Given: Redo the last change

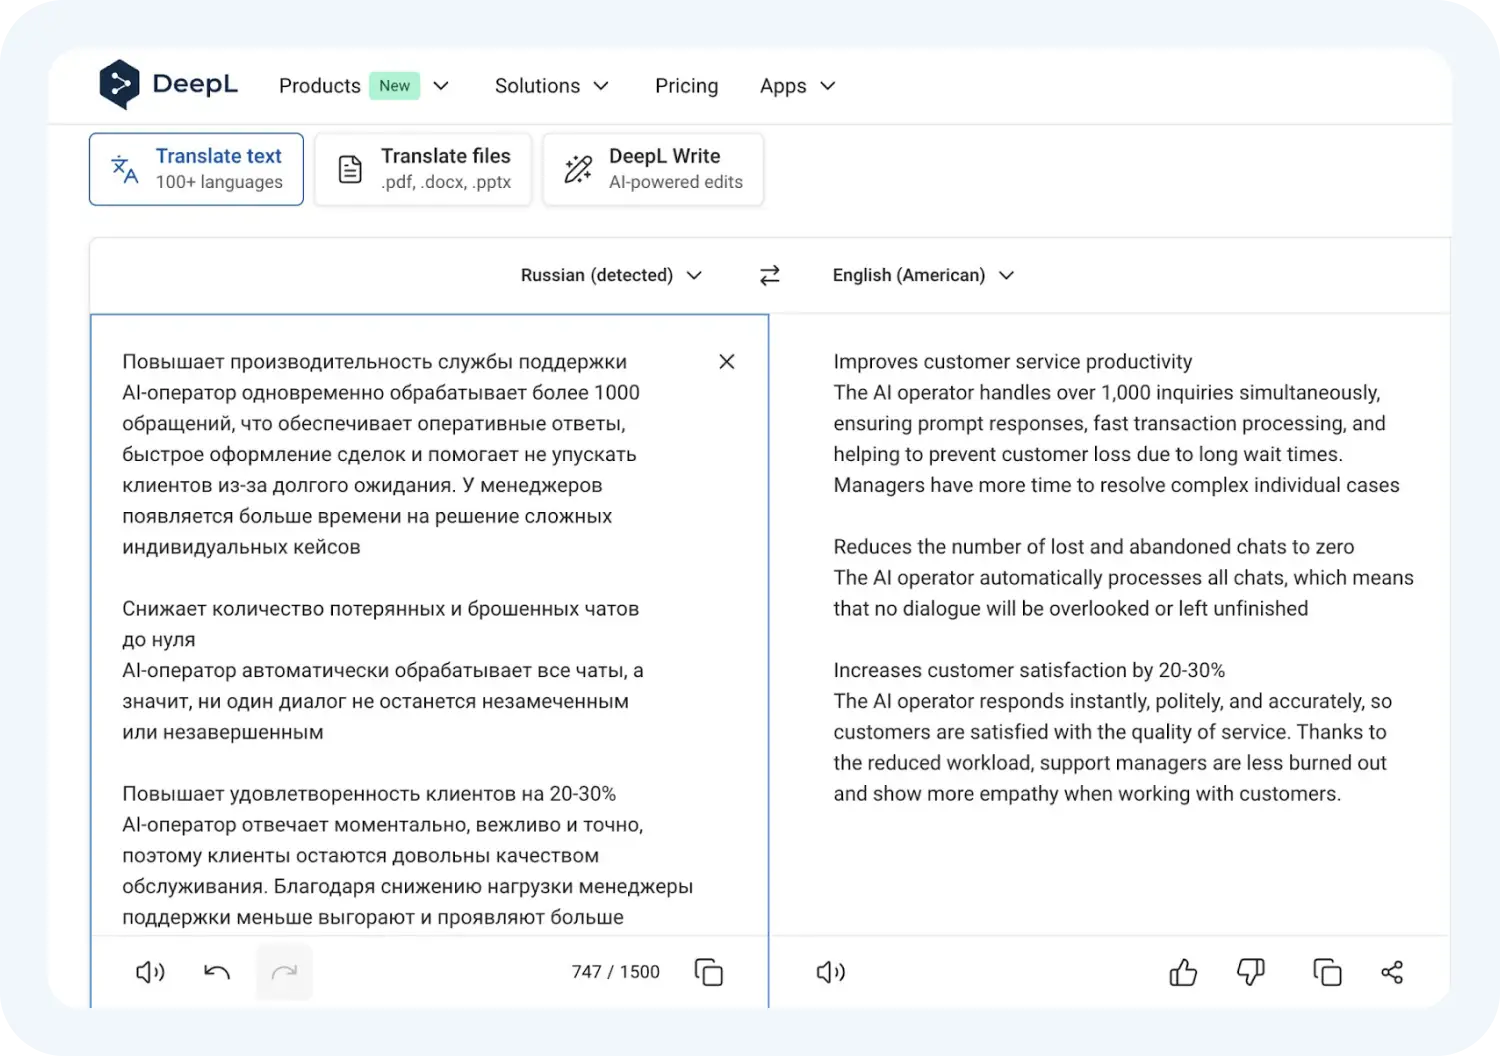Looking at the screenshot, I should pyautogui.click(x=284, y=971).
